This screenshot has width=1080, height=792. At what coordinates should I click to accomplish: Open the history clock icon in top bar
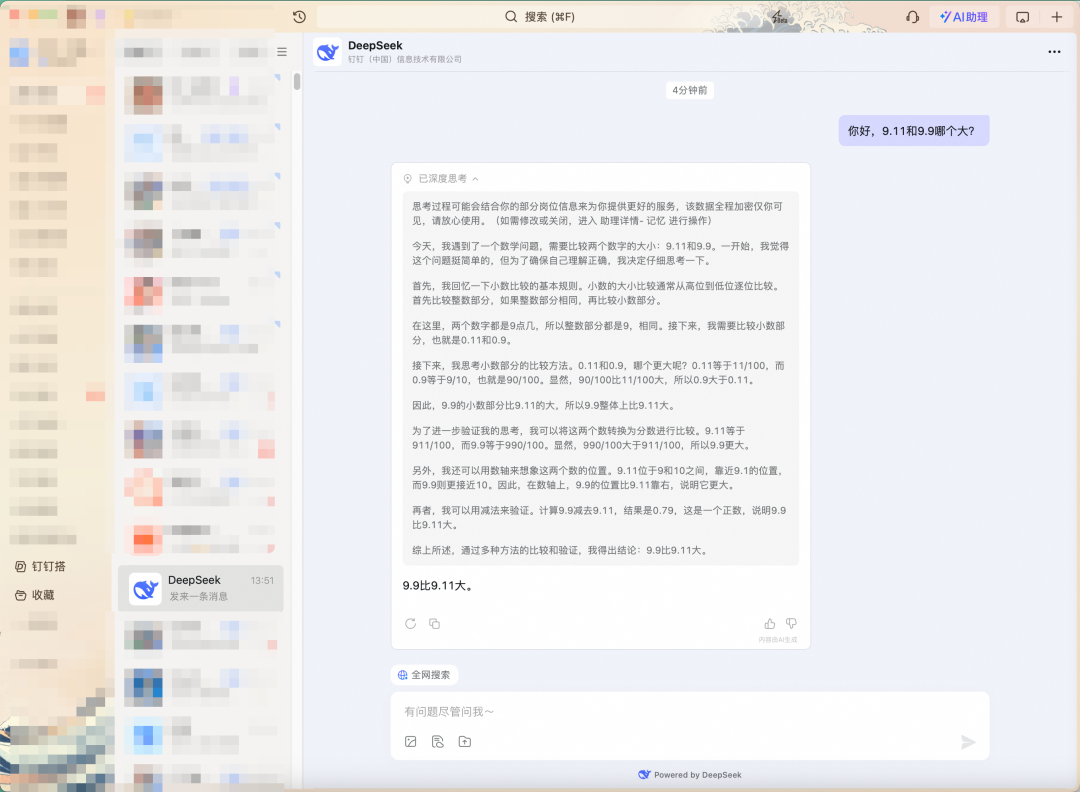[299, 17]
